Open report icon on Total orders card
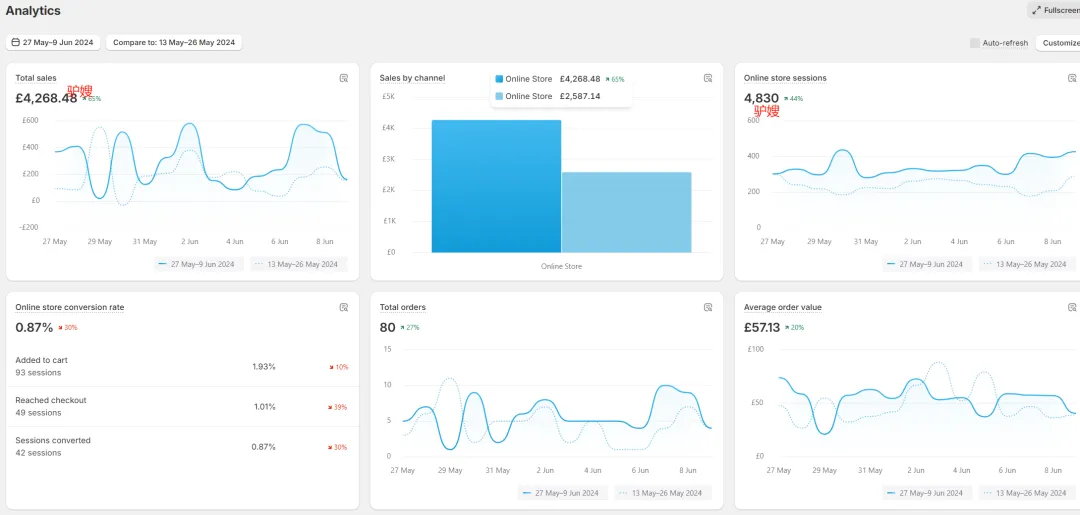This screenshot has height=515, width=1080. (707, 308)
